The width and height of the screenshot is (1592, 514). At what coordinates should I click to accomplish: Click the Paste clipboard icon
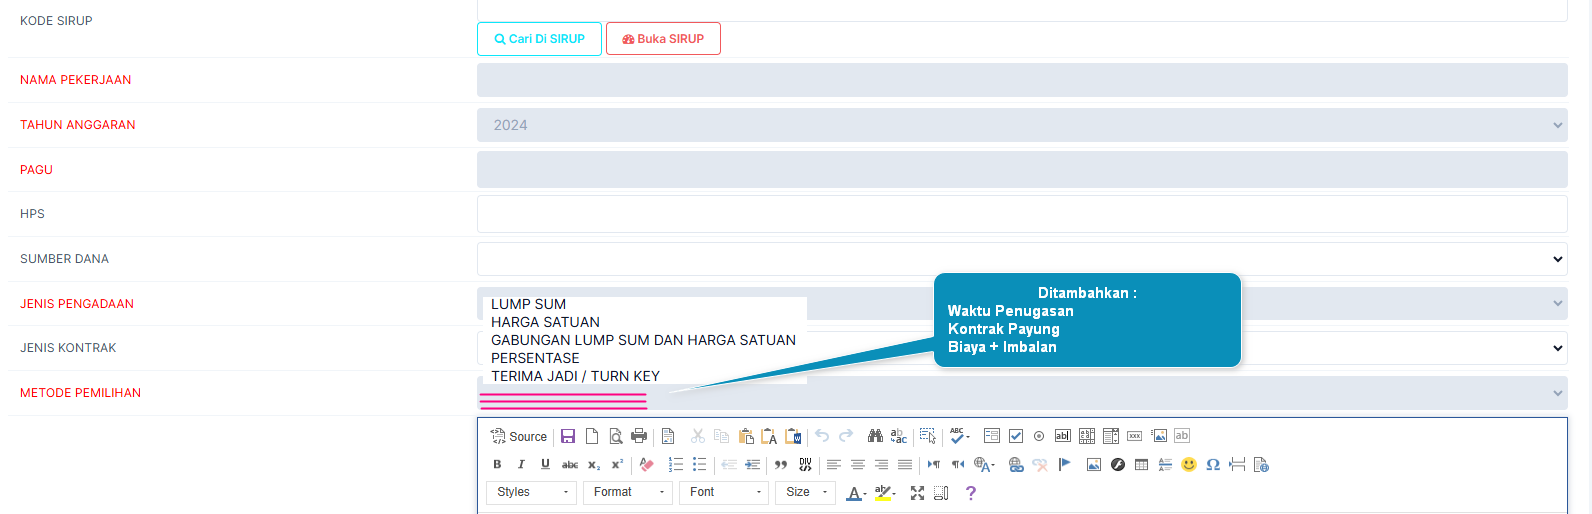point(745,436)
